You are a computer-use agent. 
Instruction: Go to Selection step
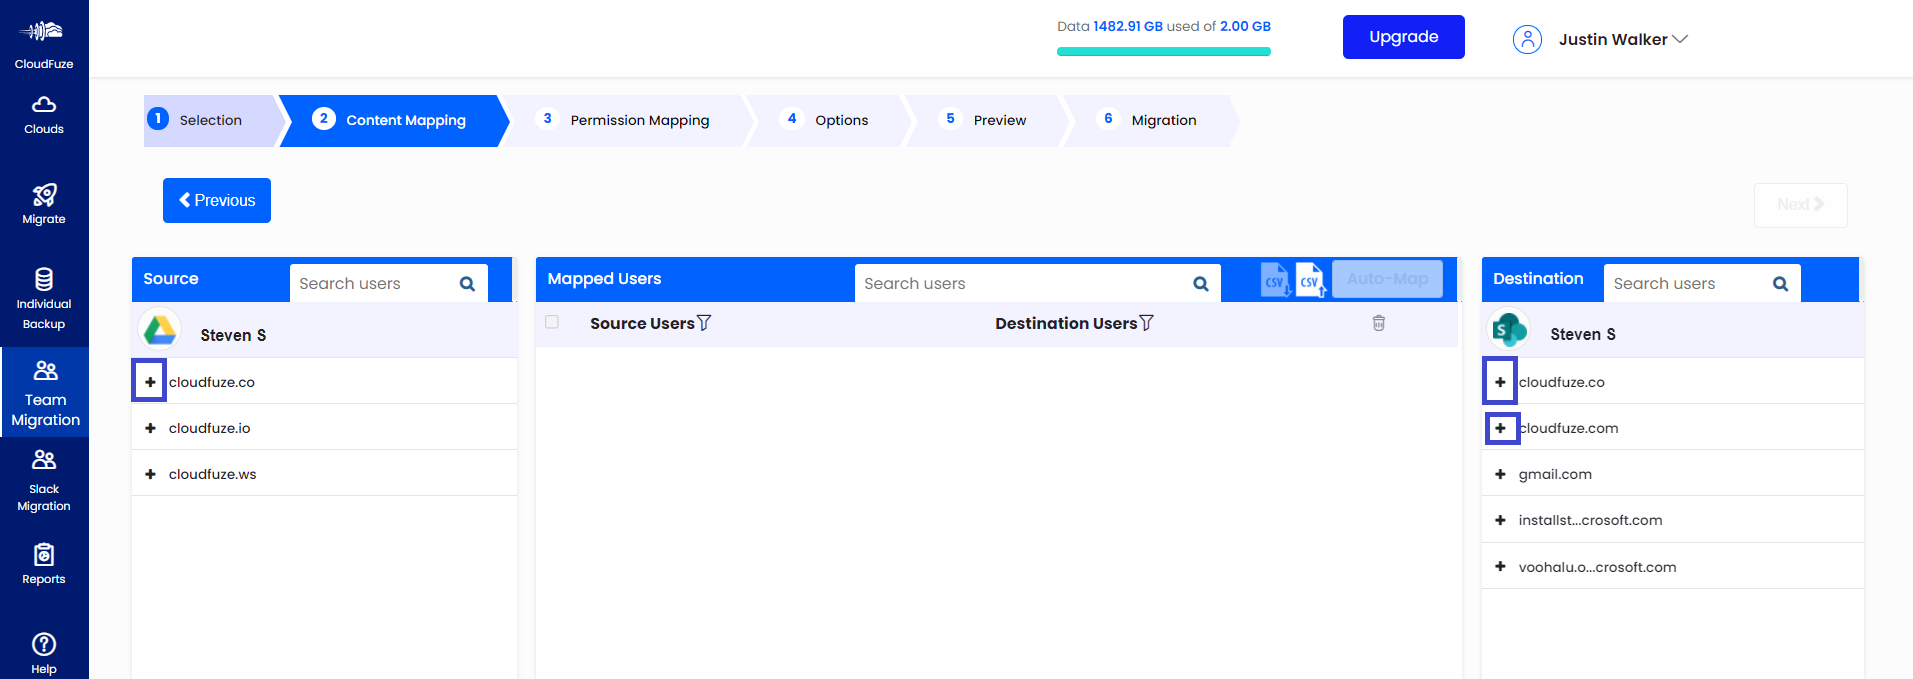tap(211, 121)
